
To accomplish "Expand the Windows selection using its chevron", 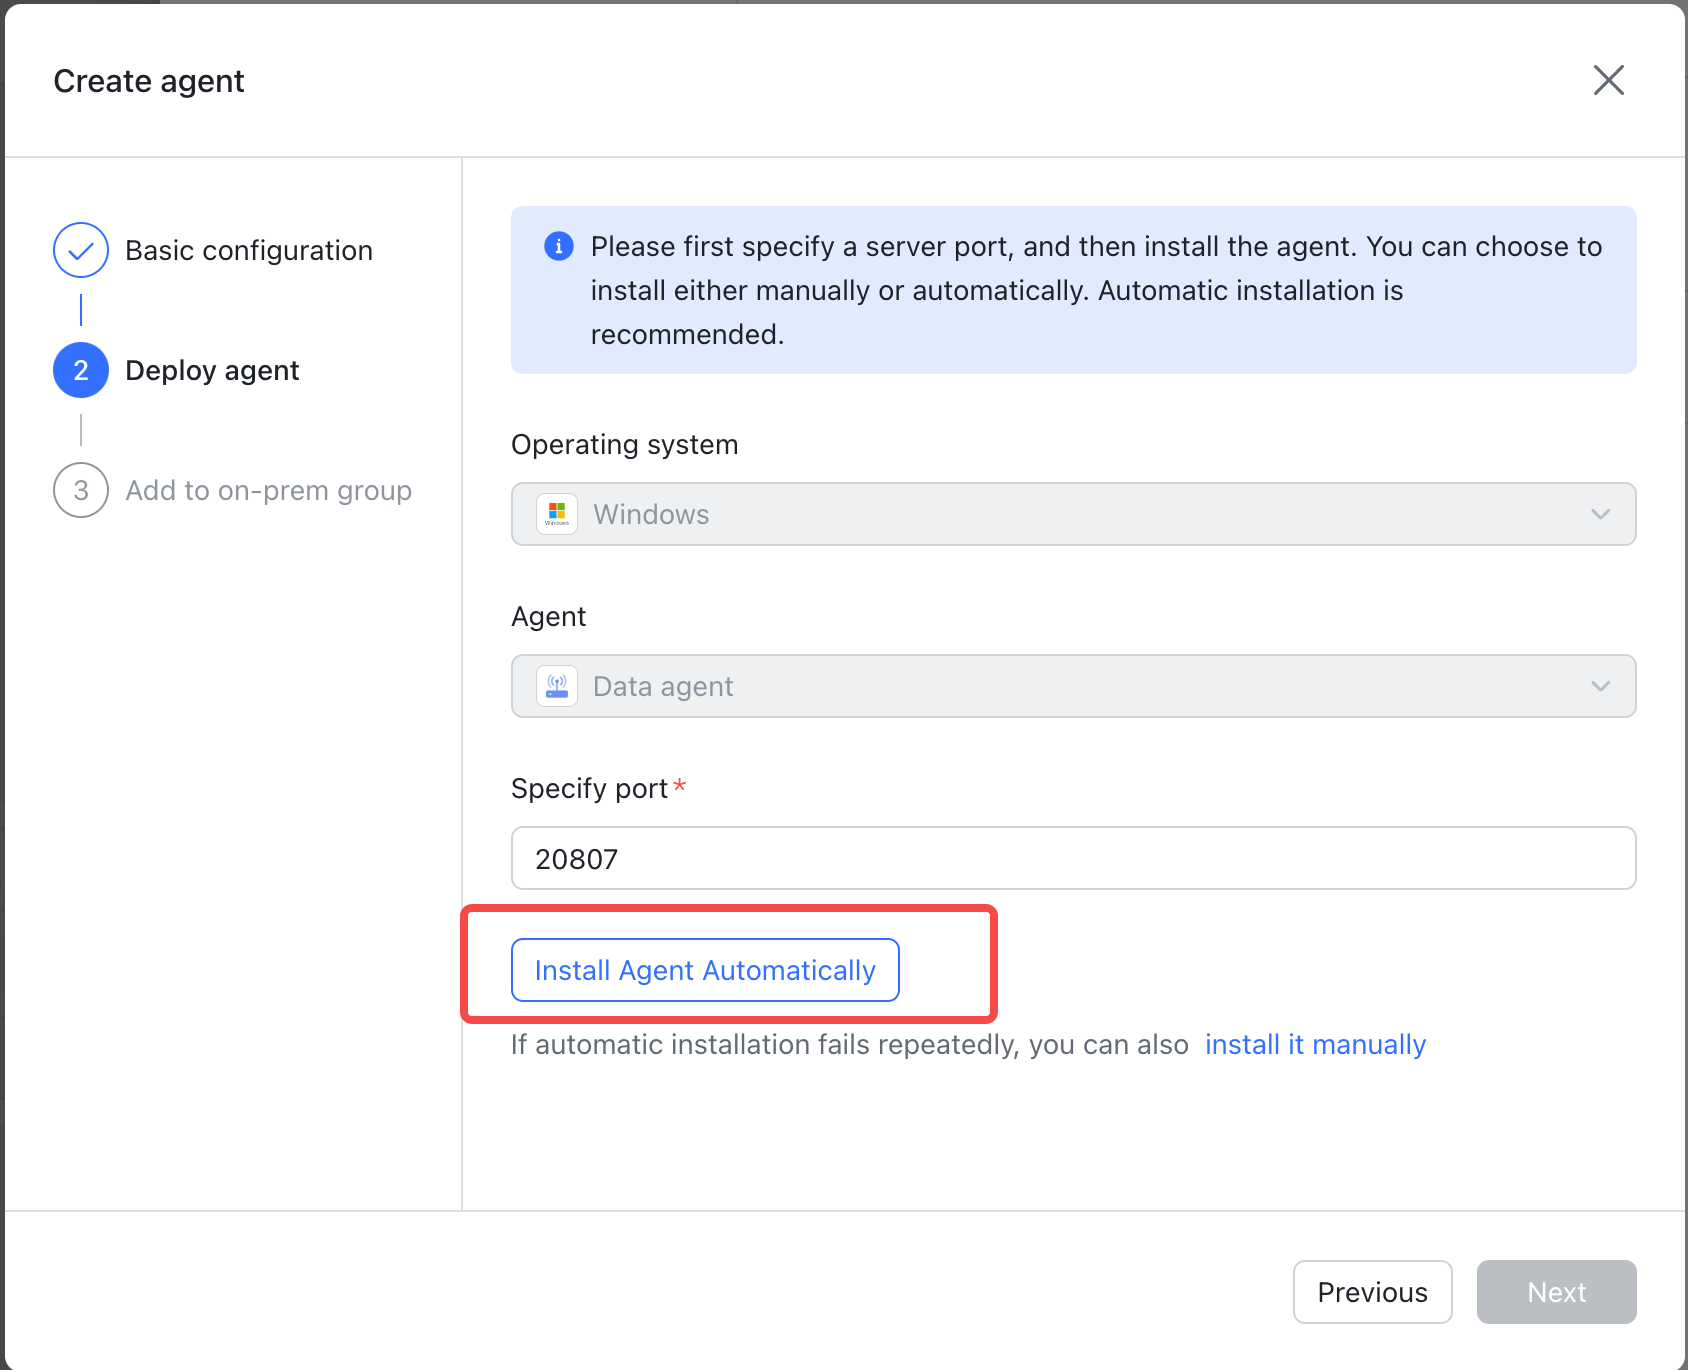I will point(1601,514).
